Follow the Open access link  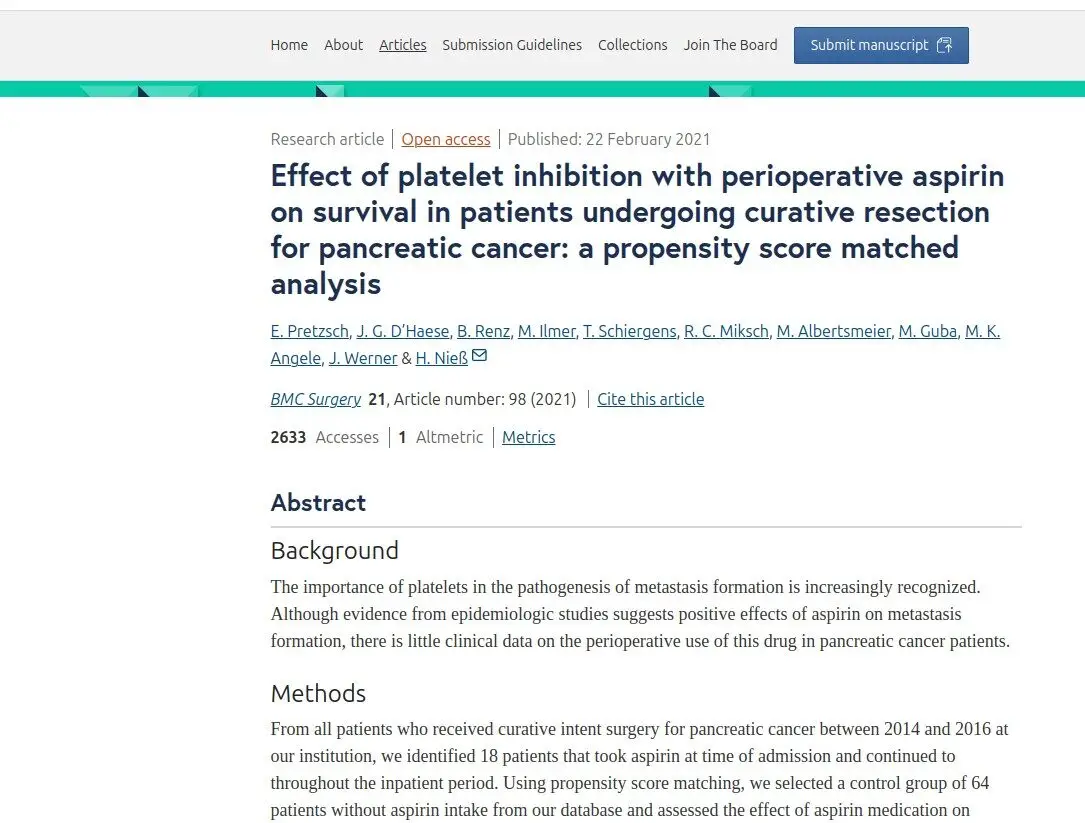446,139
